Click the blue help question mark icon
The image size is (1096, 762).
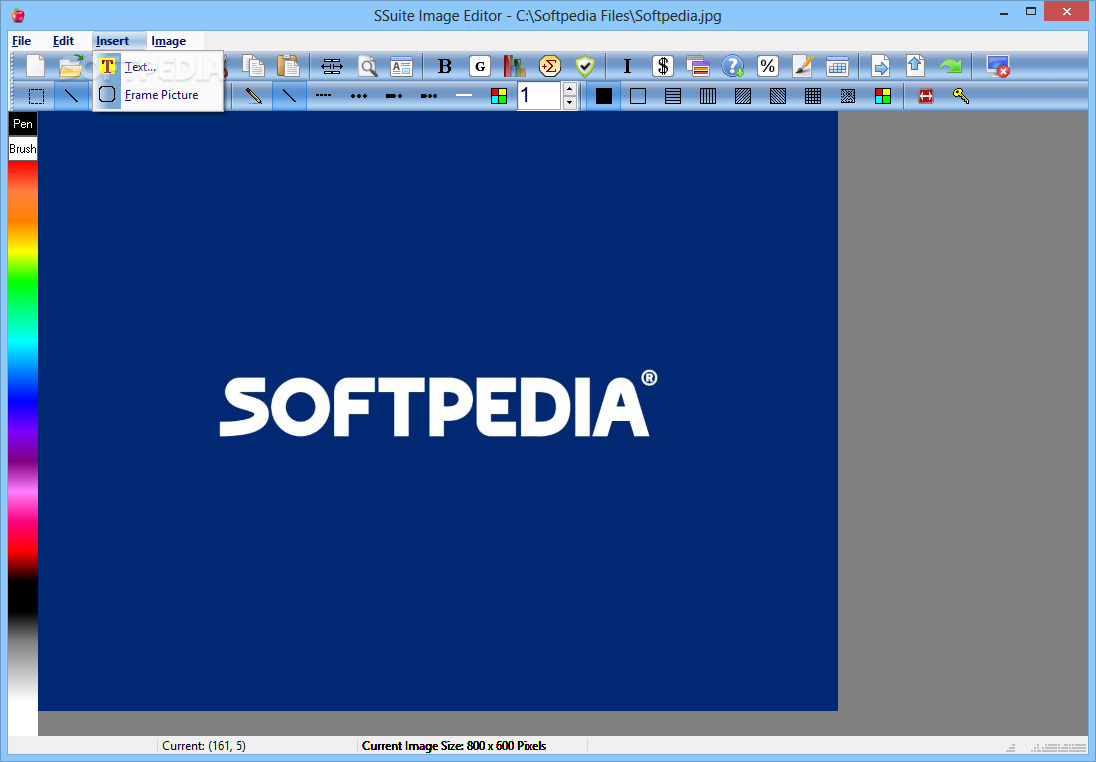[x=733, y=66]
